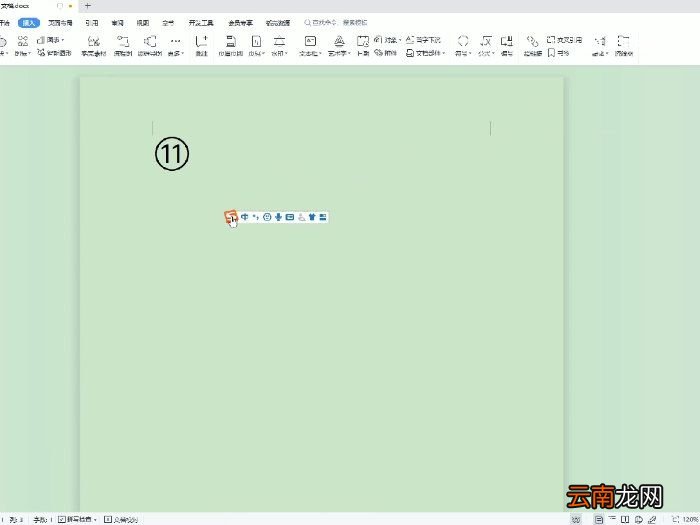Open the WordArt (艺术字) dropdown
Image resolution: width=700 pixels, height=525 pixels.
click(339, 46)
